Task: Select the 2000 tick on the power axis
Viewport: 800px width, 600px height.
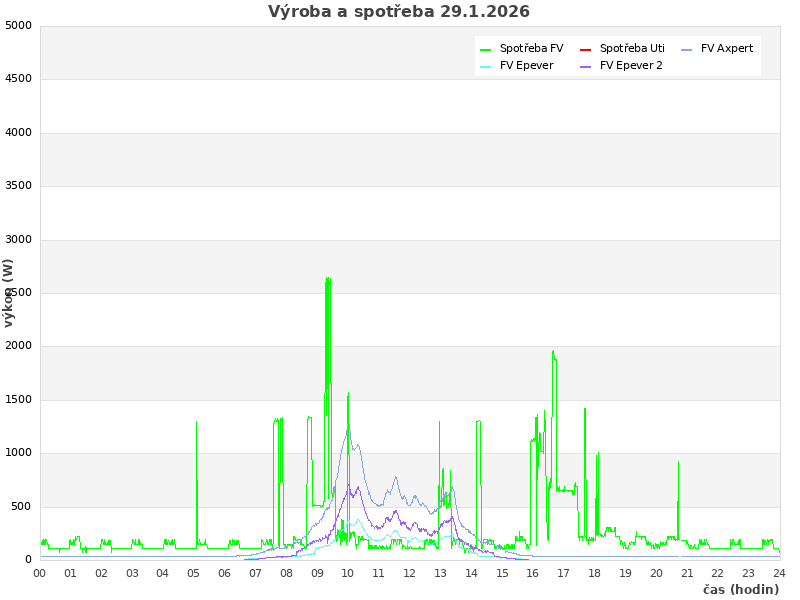Action: [x=18, y=346]
